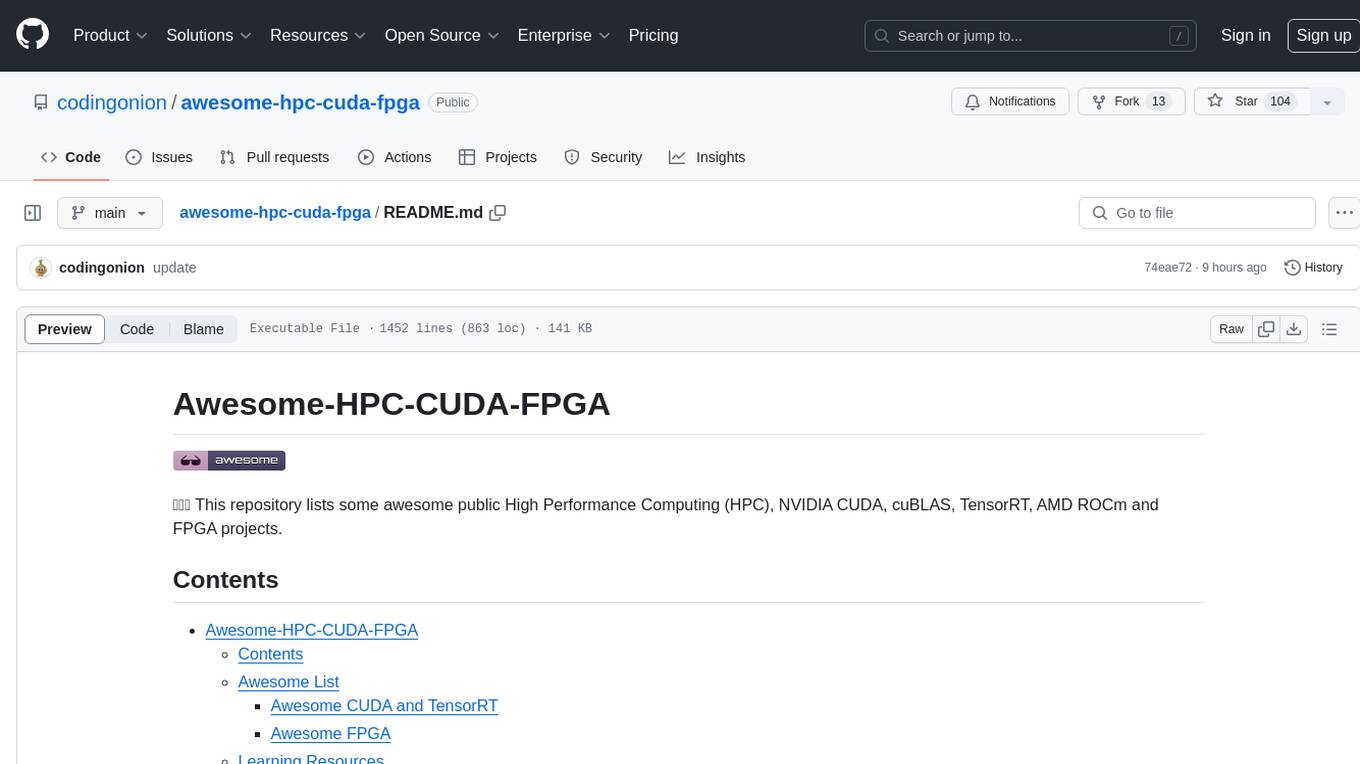The height and width of the screenshot is (764, 1360).
Task: Open the codingonion commit author link
Action: point(102,268)
